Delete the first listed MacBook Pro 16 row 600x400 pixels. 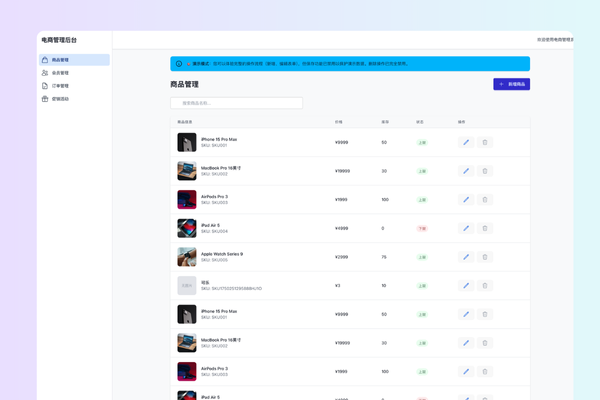485,171
